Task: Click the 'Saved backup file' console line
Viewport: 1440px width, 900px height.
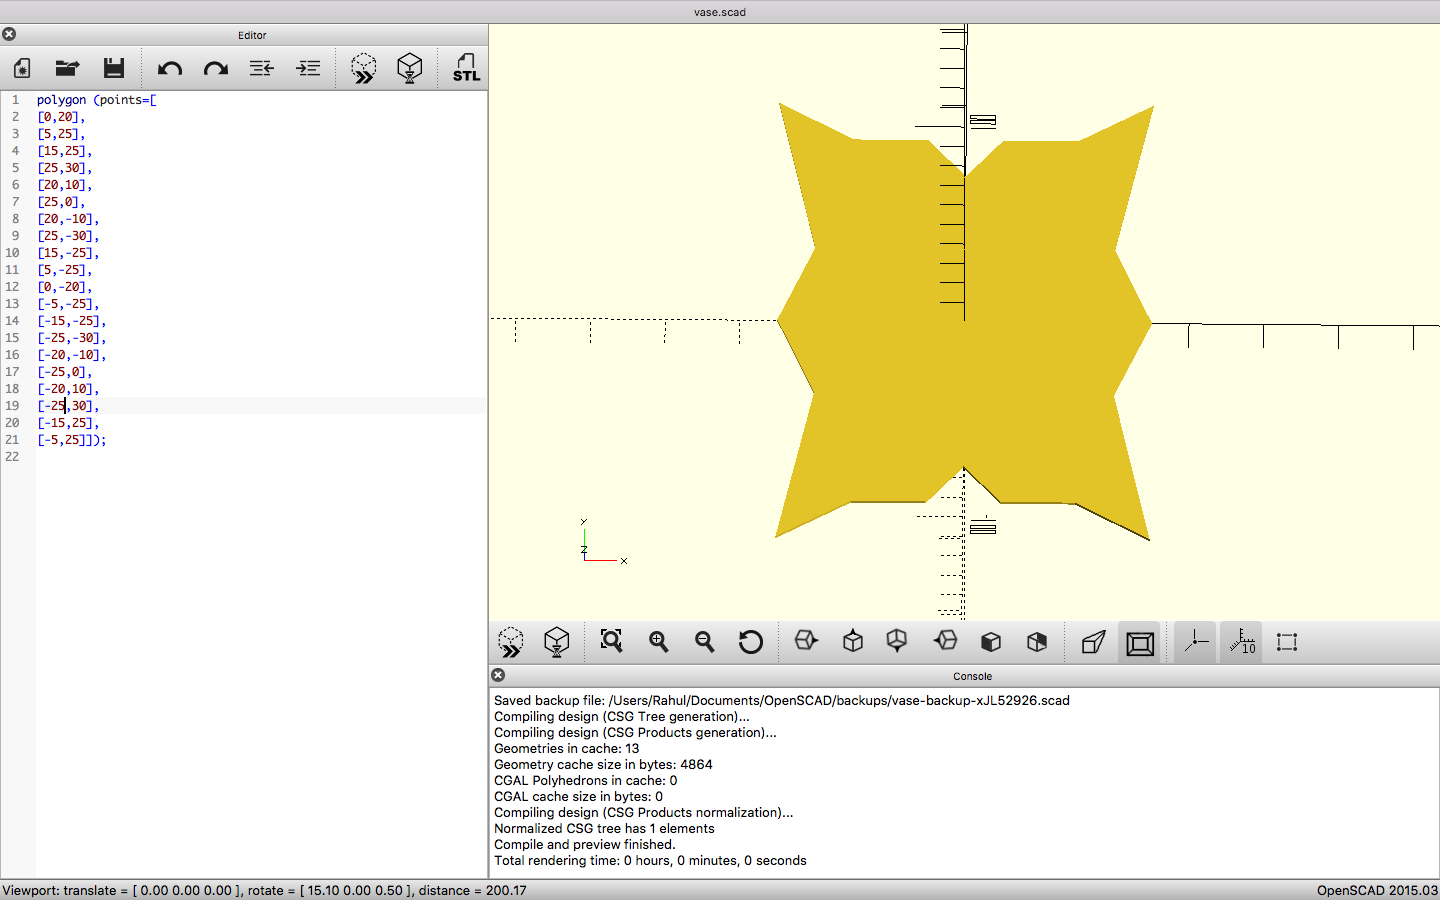Action: tap(782, 701)
